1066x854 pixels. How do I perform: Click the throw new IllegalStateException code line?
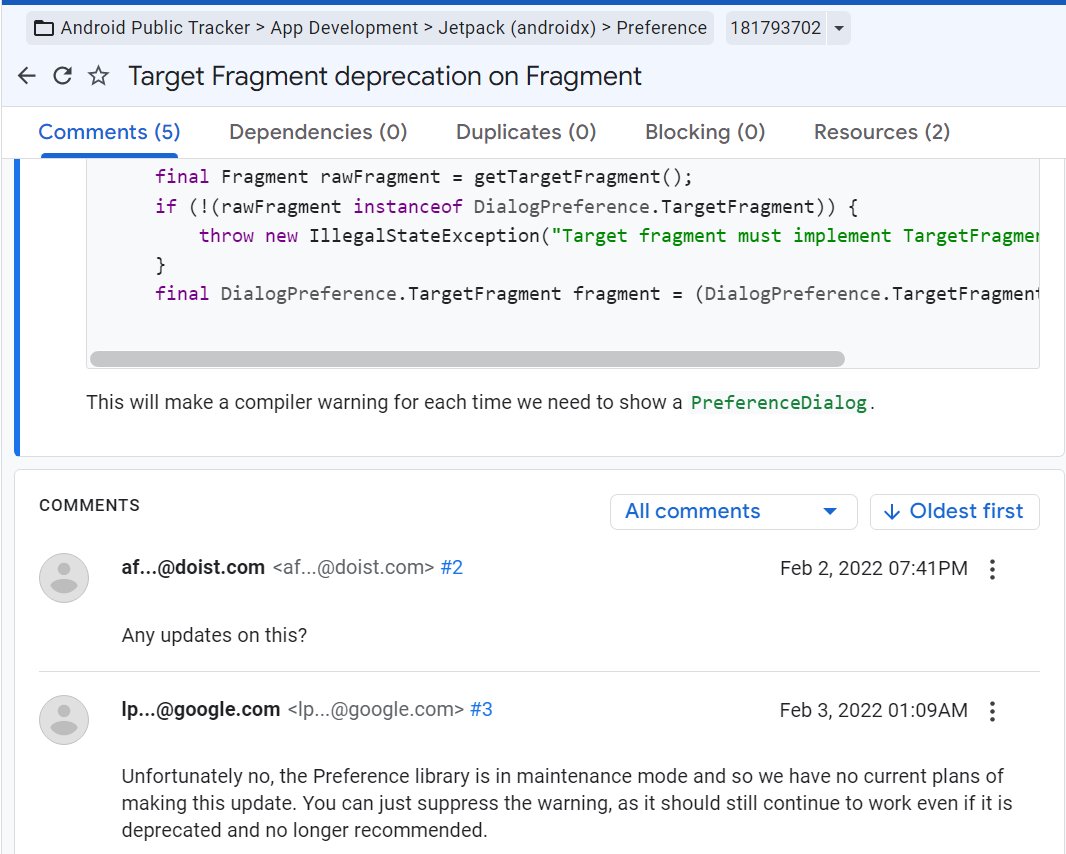tap(619, 236)
